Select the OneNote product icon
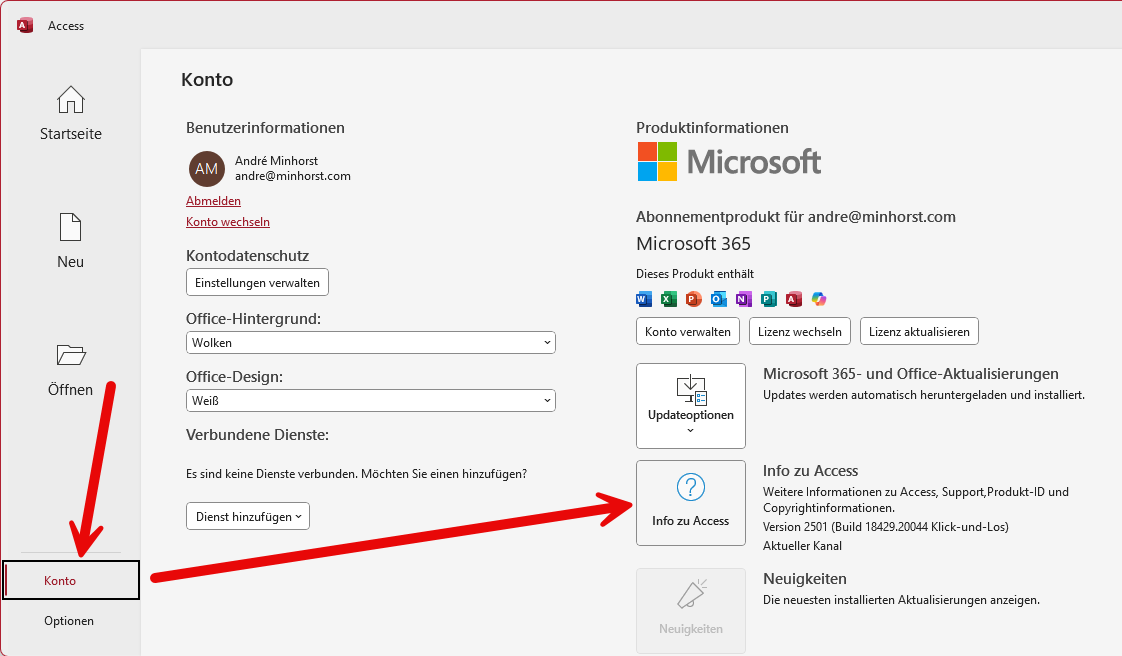Image resolution: width=1122 pixels, height=656 pixels. pos(744,298)
